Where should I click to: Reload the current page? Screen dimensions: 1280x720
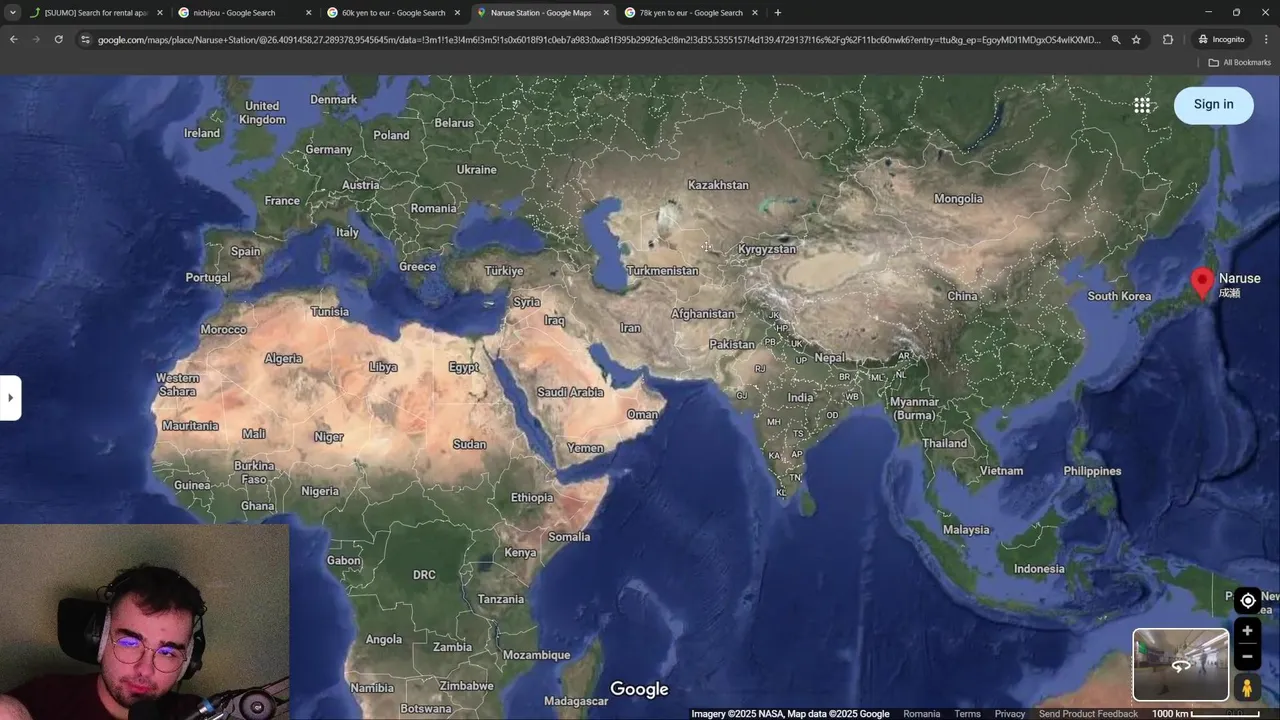click(59, 39)
